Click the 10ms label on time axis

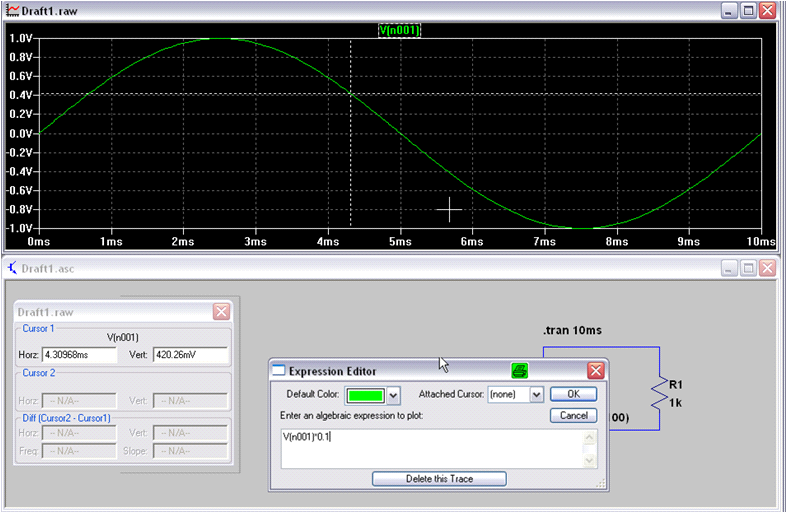point(761,241)
